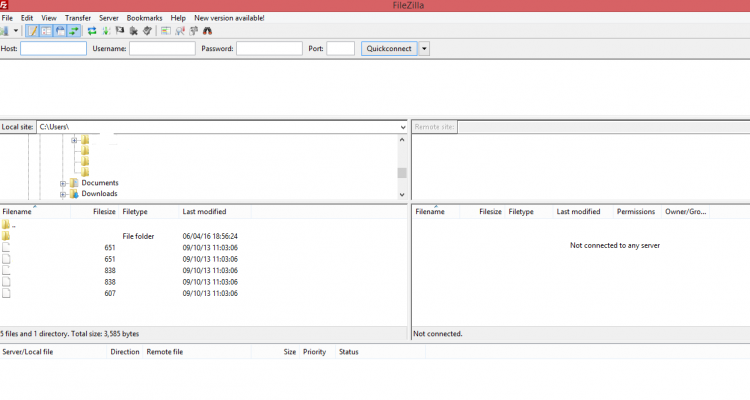750x400 pixels.
Task: Open the Transfer menu
Action: pos(78,18)
